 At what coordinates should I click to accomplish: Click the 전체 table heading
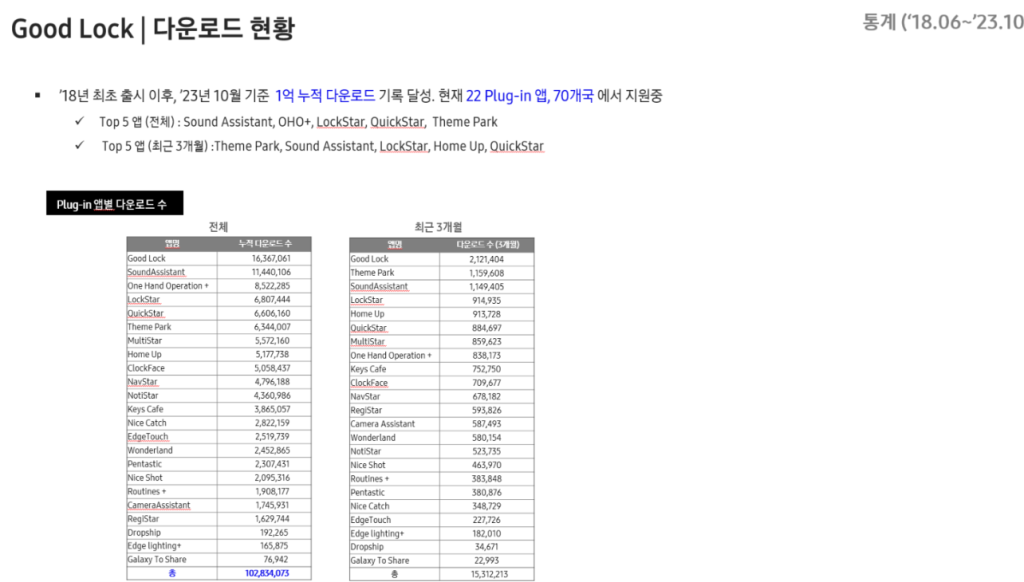[x=218, y=227]
